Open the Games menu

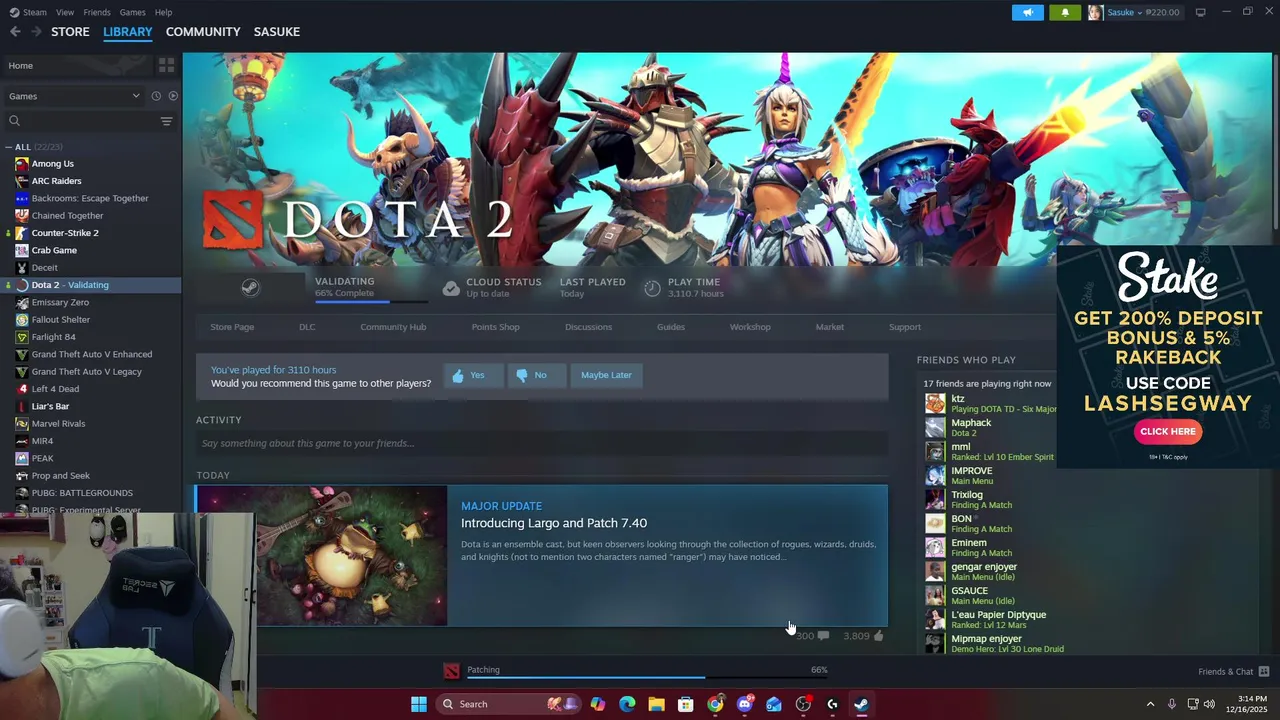point(132,12)
